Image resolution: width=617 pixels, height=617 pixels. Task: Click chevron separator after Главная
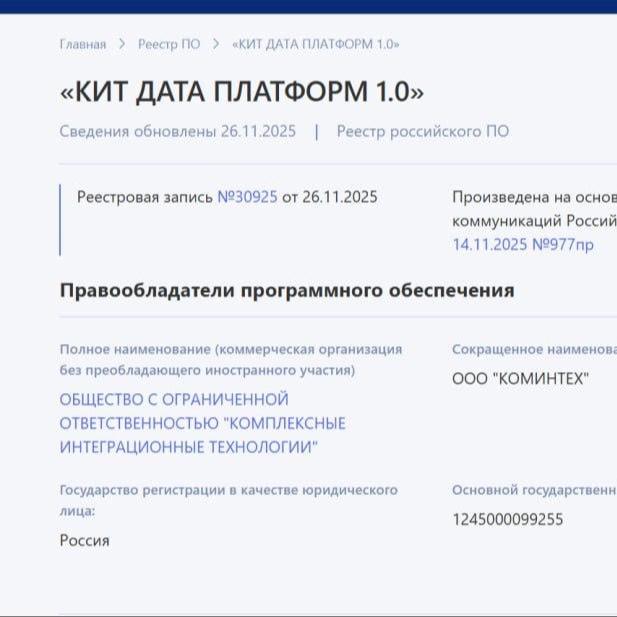coord(122,45)
